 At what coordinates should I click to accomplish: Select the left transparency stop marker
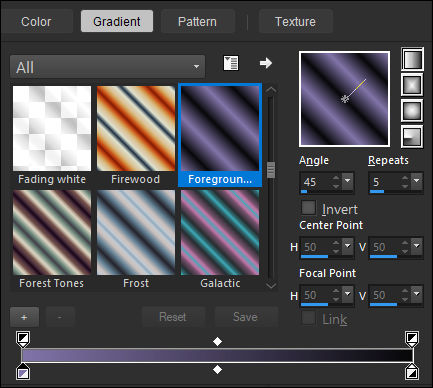click(23, 339)
